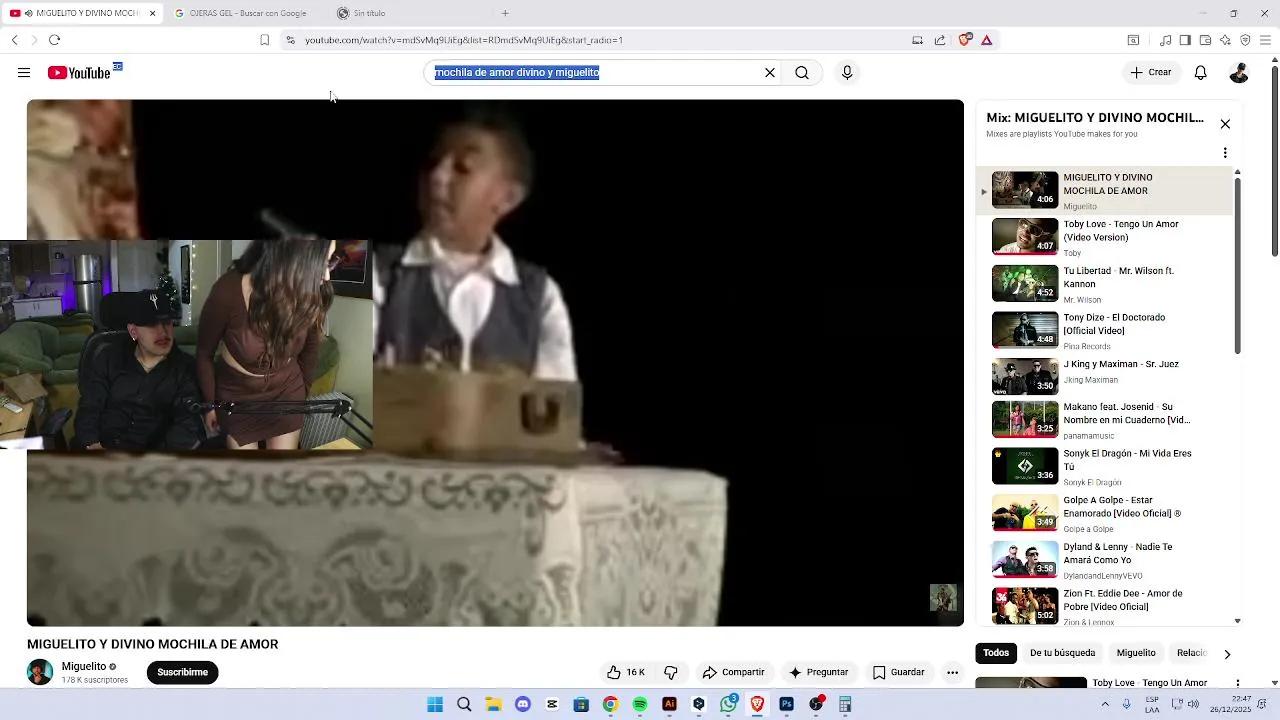The image size is (1280, 720).
Task: Play Tony Dize - El Doctorado
Action: [x=1104, y=331]
